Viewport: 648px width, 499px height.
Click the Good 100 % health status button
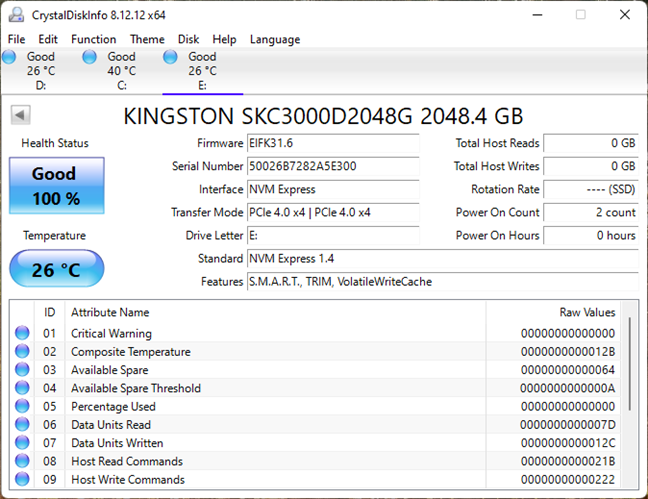click(57, 186)
